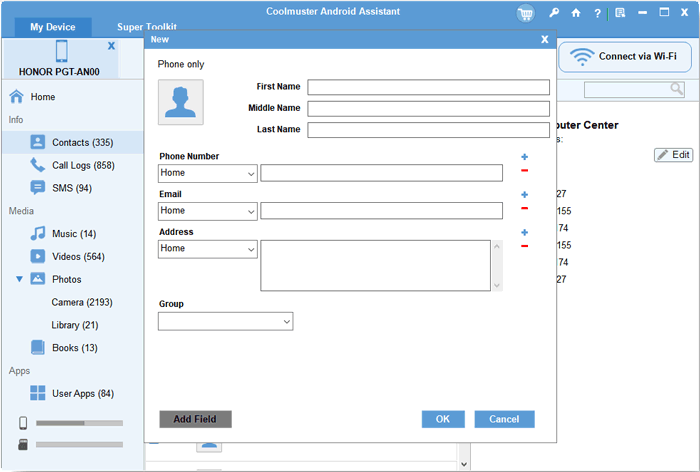The height and width of the screenshot is (472, 700).
Task: Open Phone Number type dropdown
Action: tap(208, 173)
